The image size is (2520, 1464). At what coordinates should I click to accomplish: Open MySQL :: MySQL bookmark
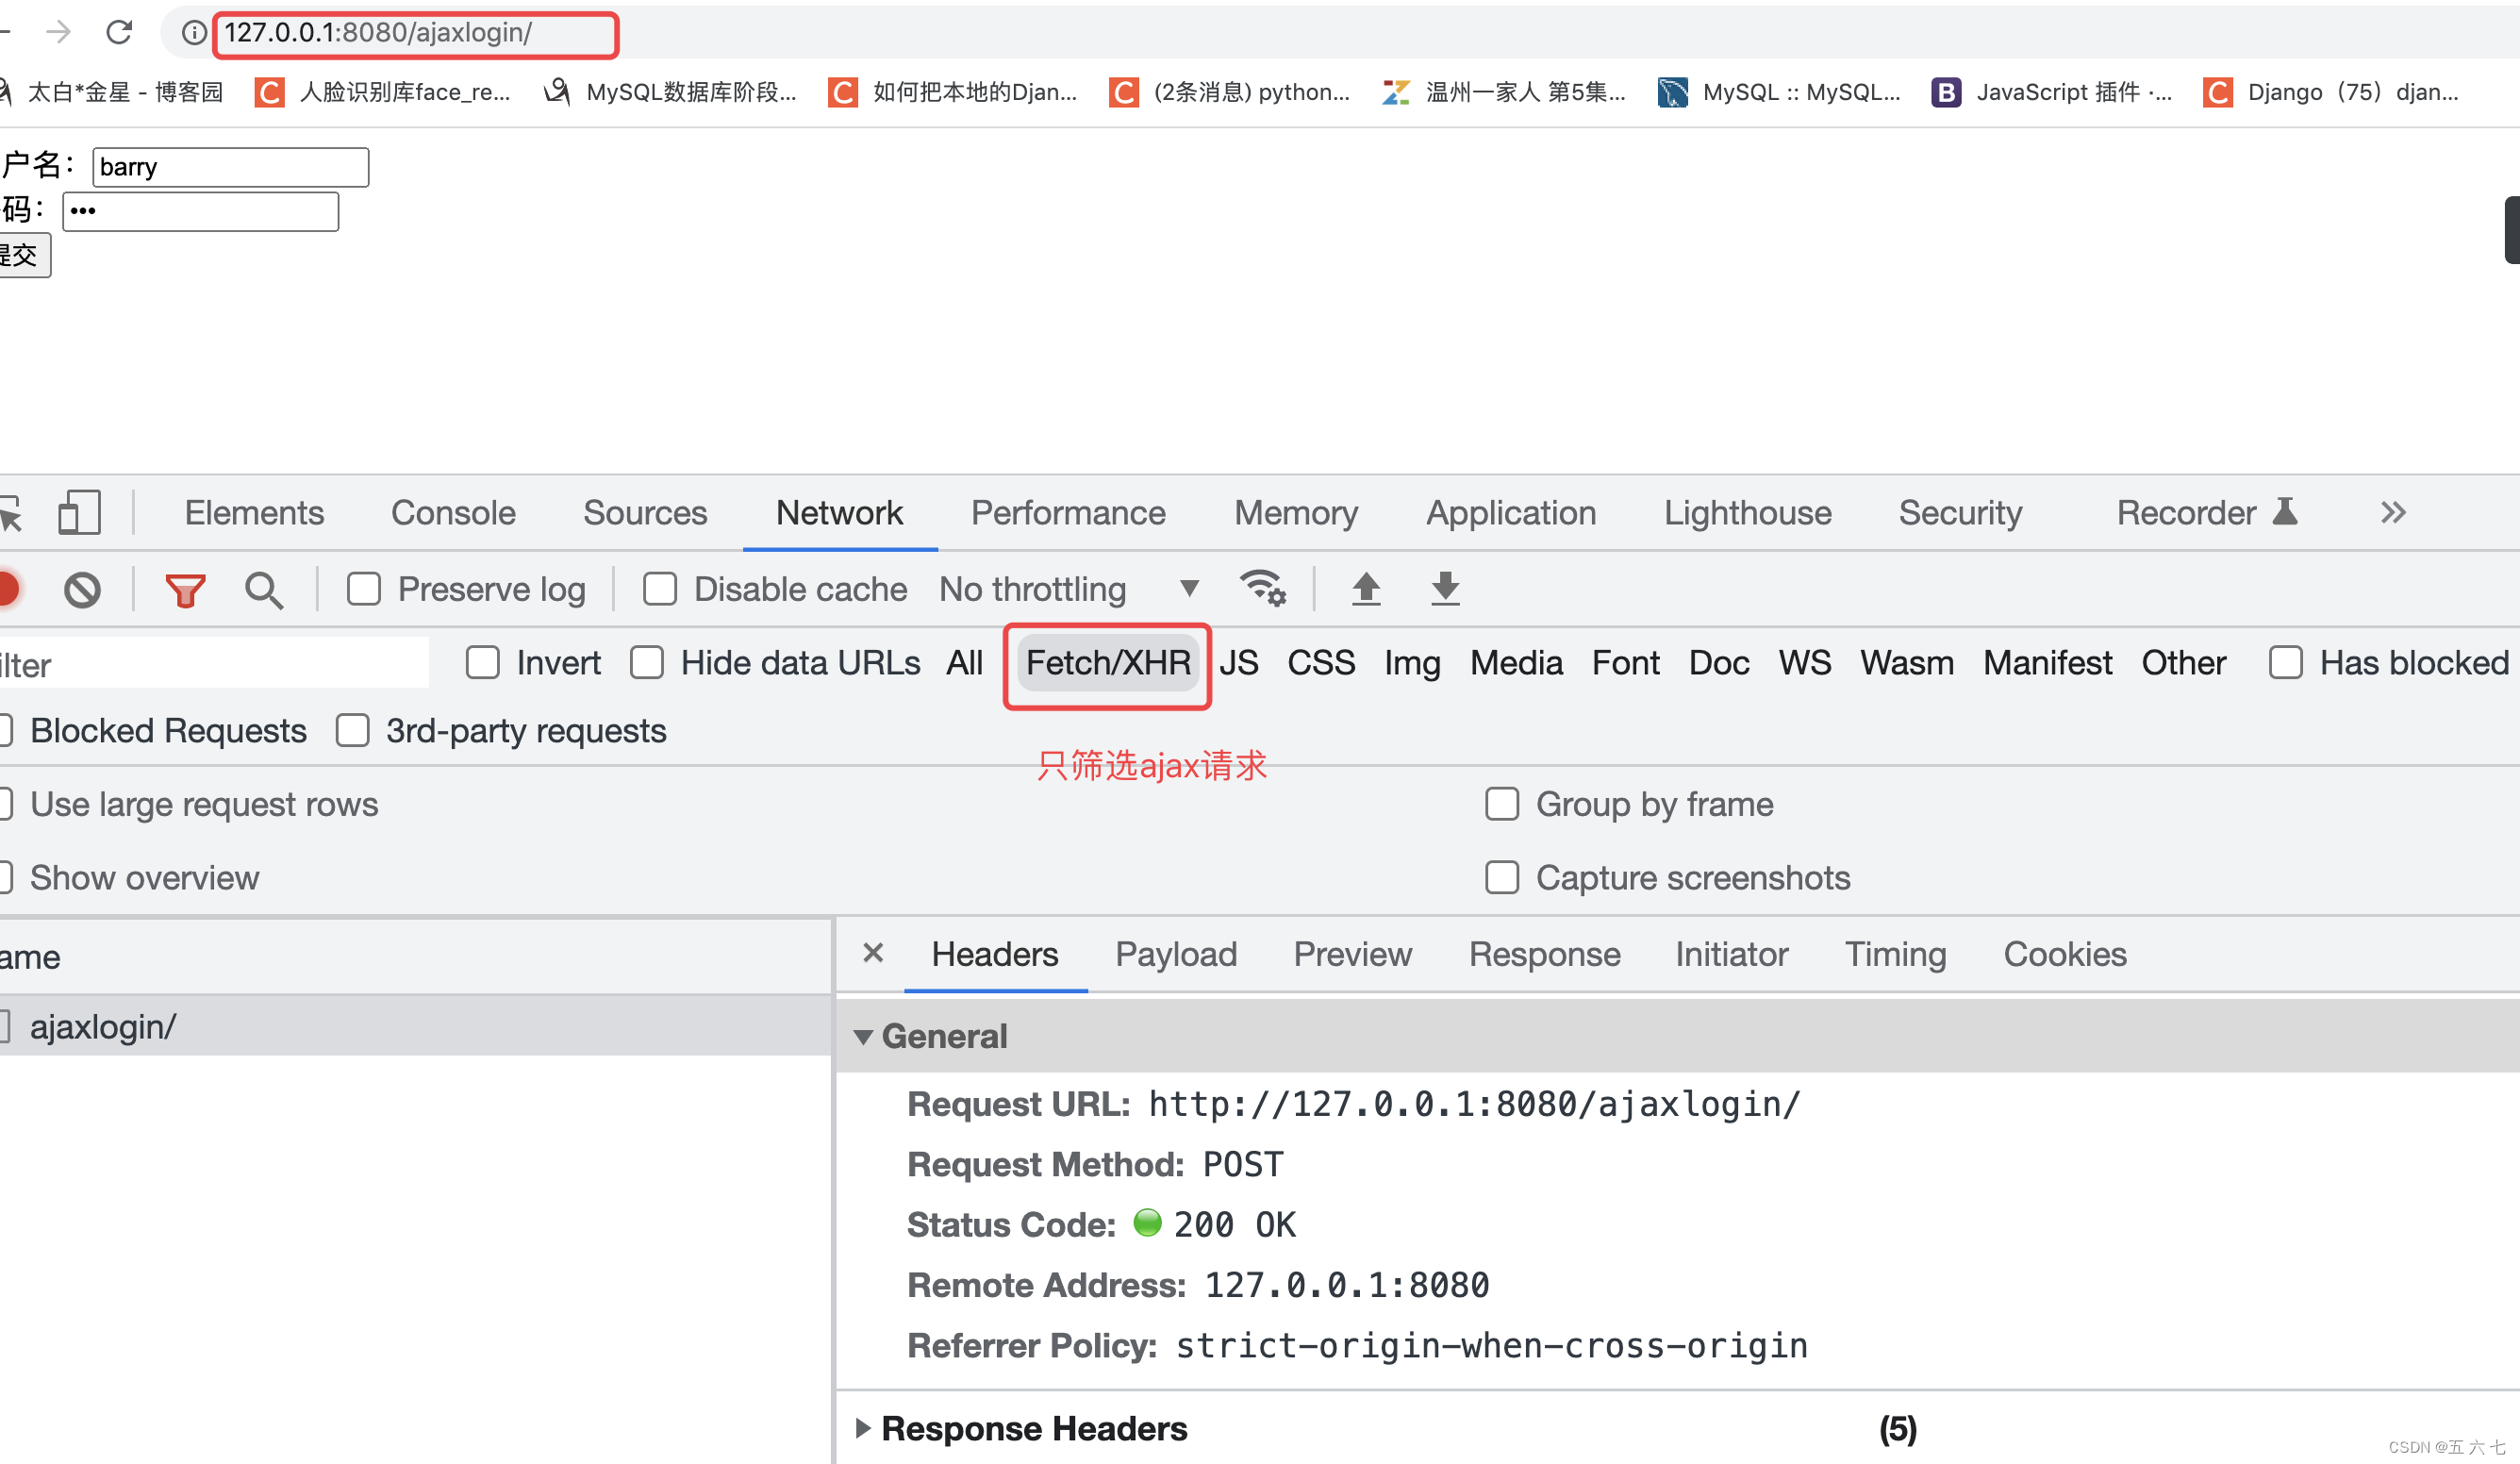[1780, 92]
